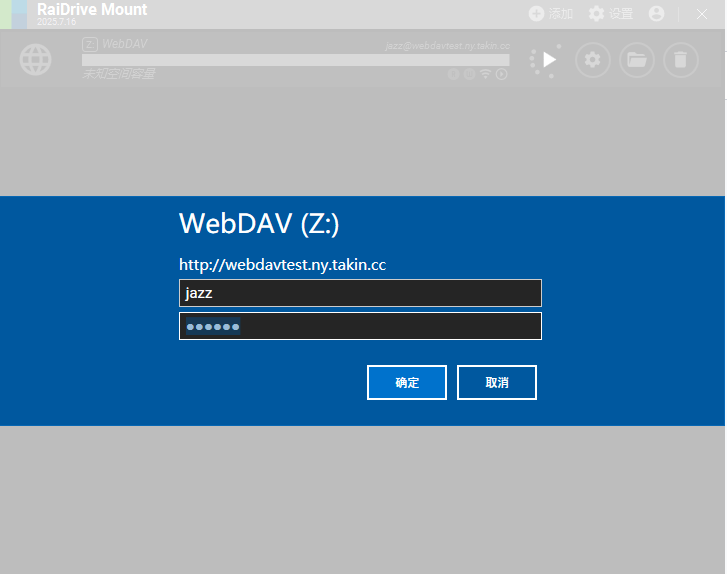The height and width of the screenshot is (574, 727).
Task: Click the RaiDrive Mount app logo
Action: point(13,14)
